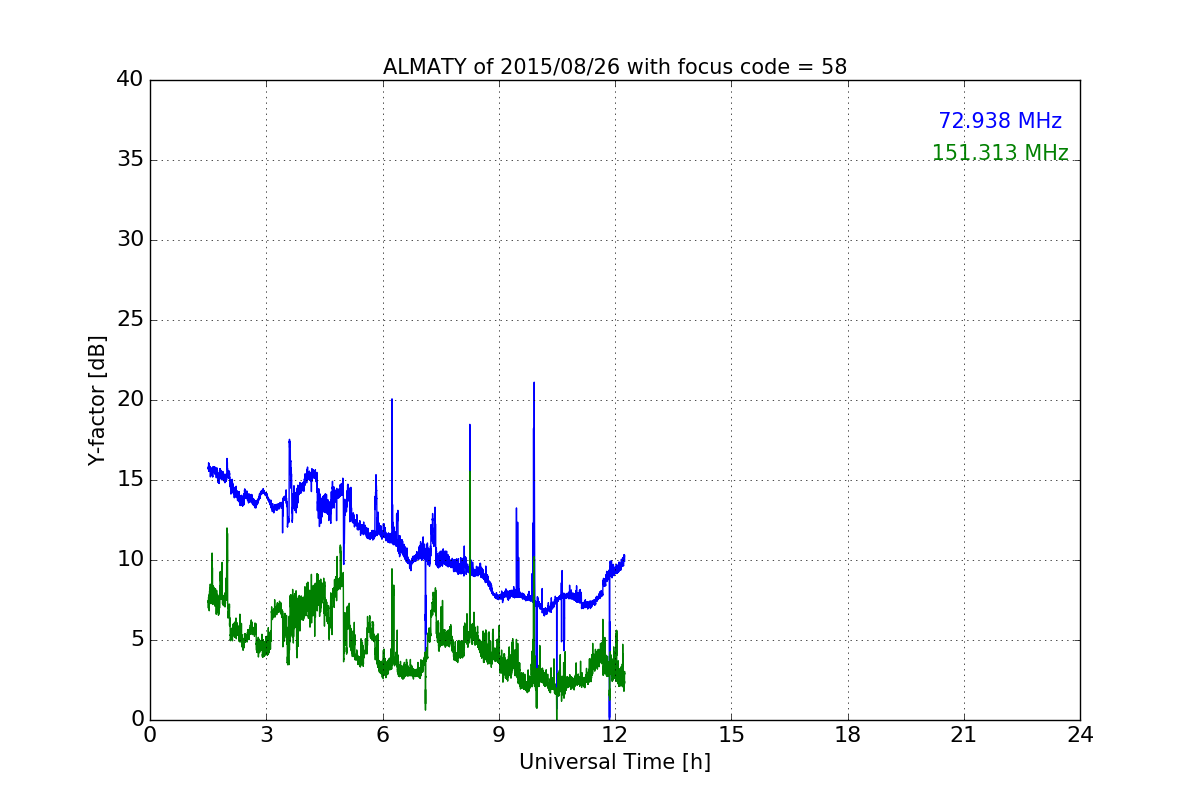Click x-axis tick label 9
Screen dimensions: 1200x800
click(499, 735)
